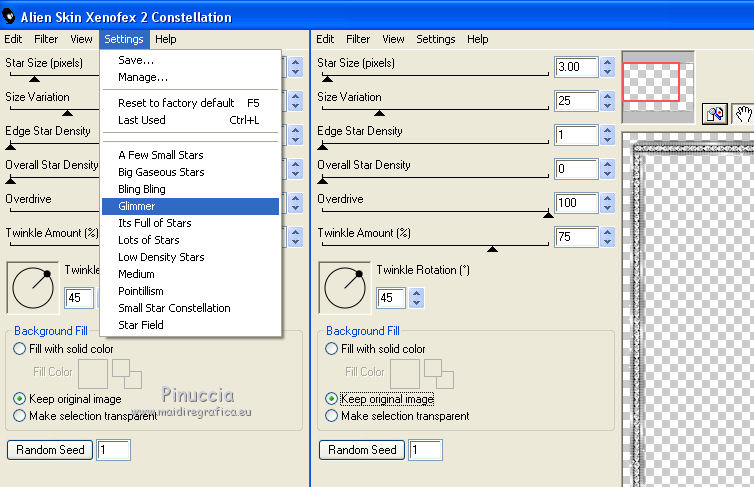Image resolution: width=754 pixels, height=487 pixels.
Task: Open the Filter menu in right panel
Action: [358, 39]
